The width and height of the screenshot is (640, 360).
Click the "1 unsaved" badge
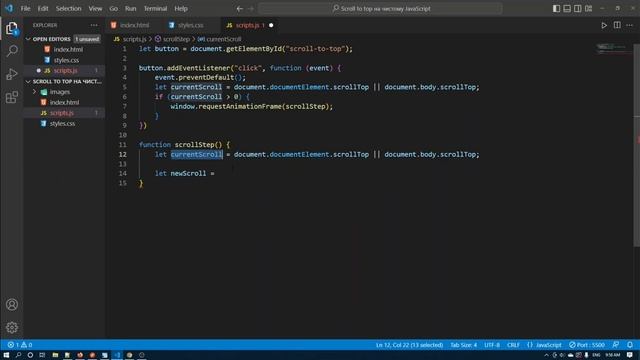pyautogui.click(x=87, y=39)
